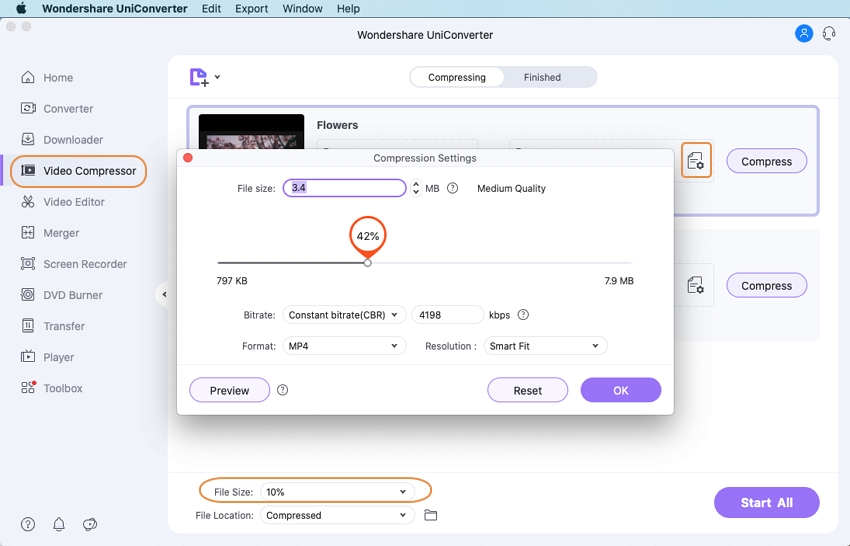The height and width of the screenshot is (546, 850).
Task: Click the add file icon
Action: 199,77
